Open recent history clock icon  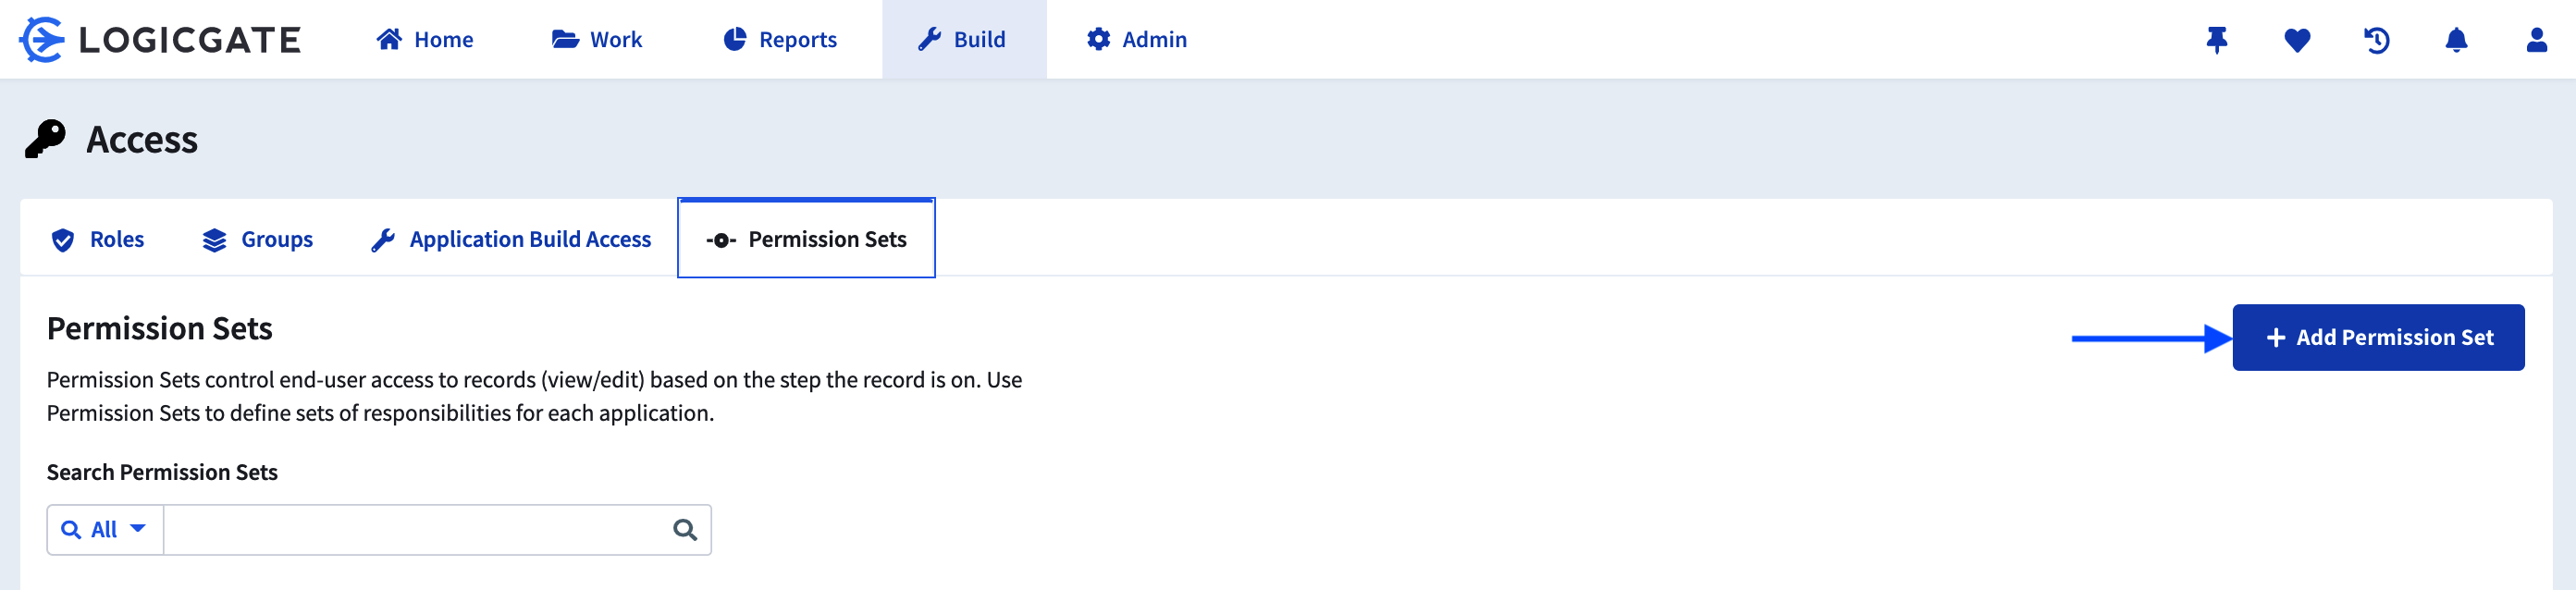click(x=2377, y=40)
